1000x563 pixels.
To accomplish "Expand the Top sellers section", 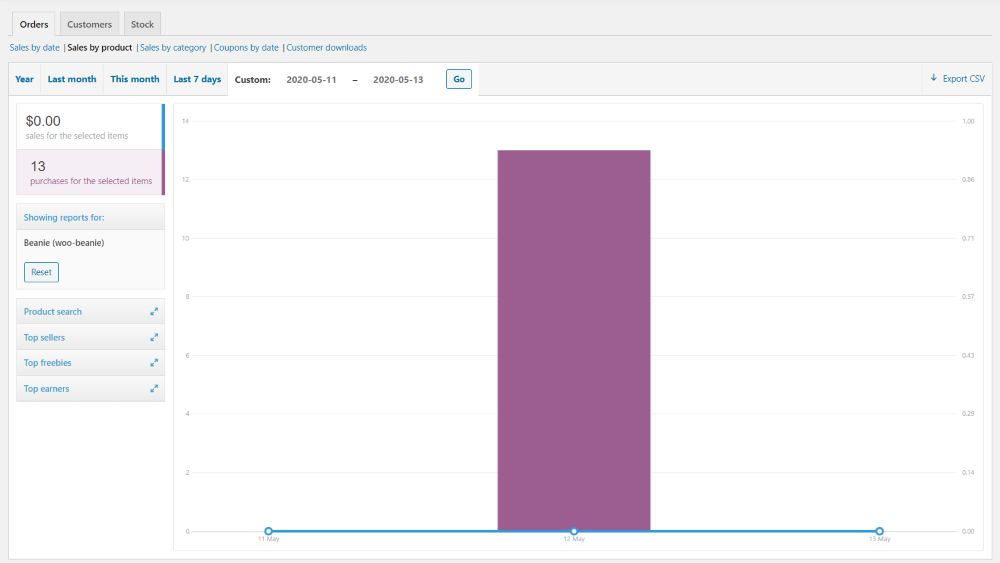I will coord(91,337).
